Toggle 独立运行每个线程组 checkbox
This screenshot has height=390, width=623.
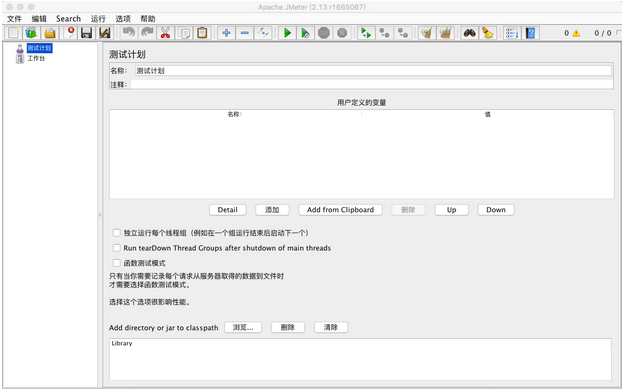[x=116, y=233]
